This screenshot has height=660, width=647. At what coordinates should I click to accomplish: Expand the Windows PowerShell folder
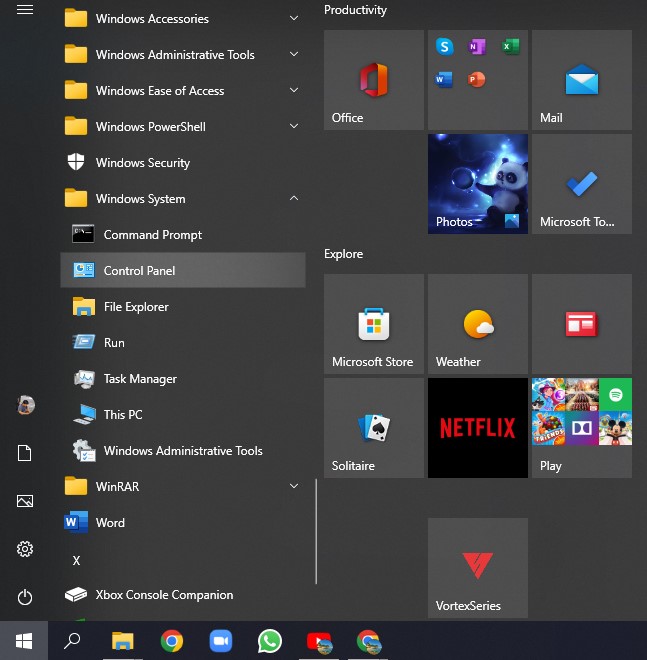tap(183, 126)
